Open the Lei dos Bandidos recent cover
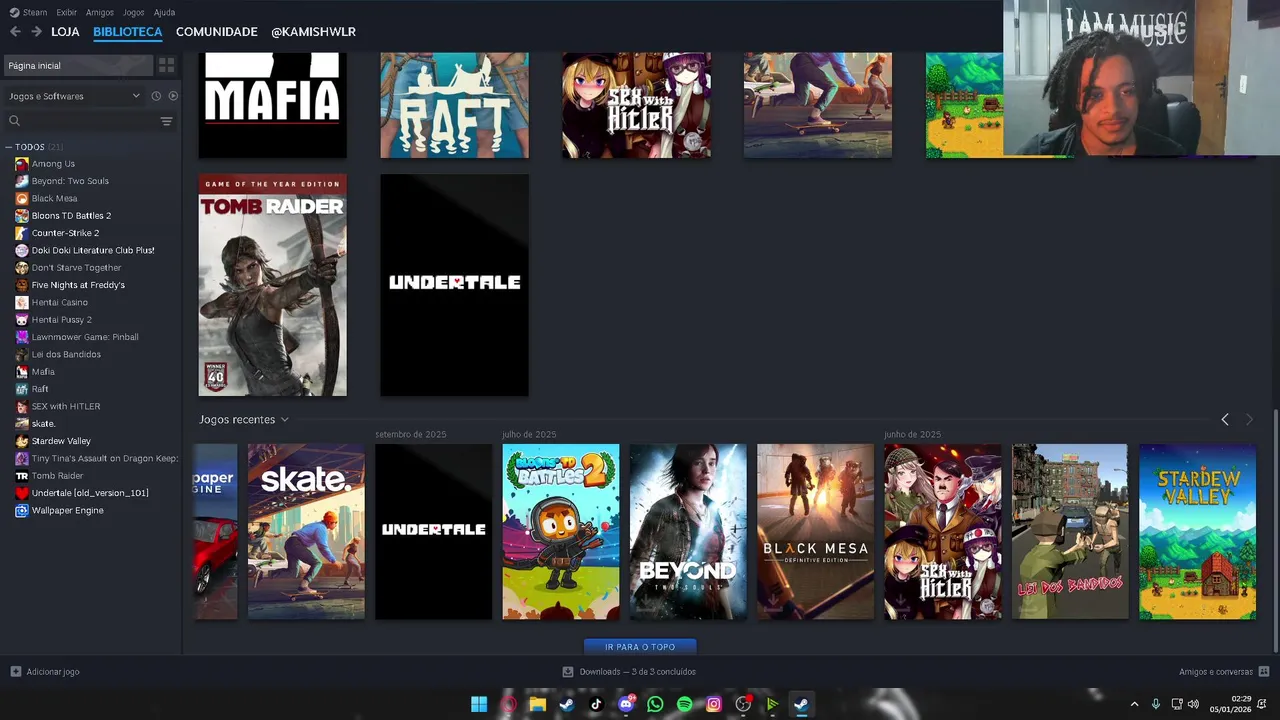Screen dimensions: 1280x720 click(x=1070, y=532)
